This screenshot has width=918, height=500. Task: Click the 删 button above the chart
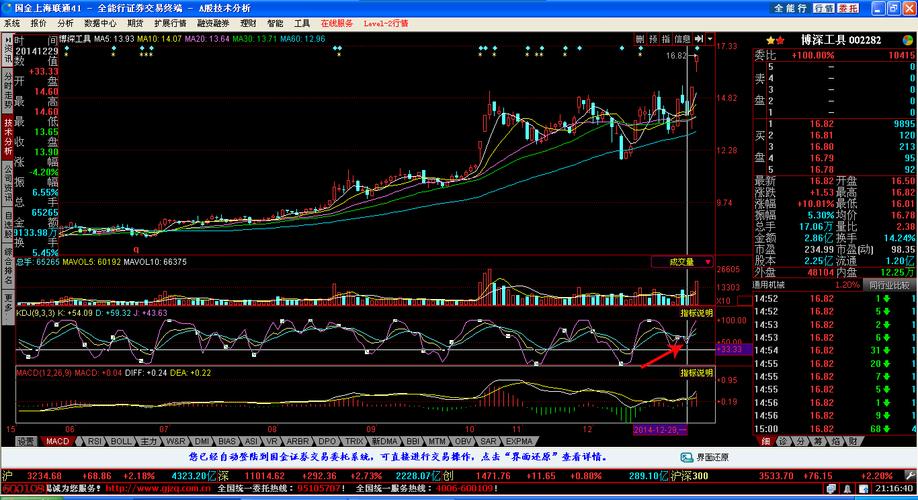[640, 39]
